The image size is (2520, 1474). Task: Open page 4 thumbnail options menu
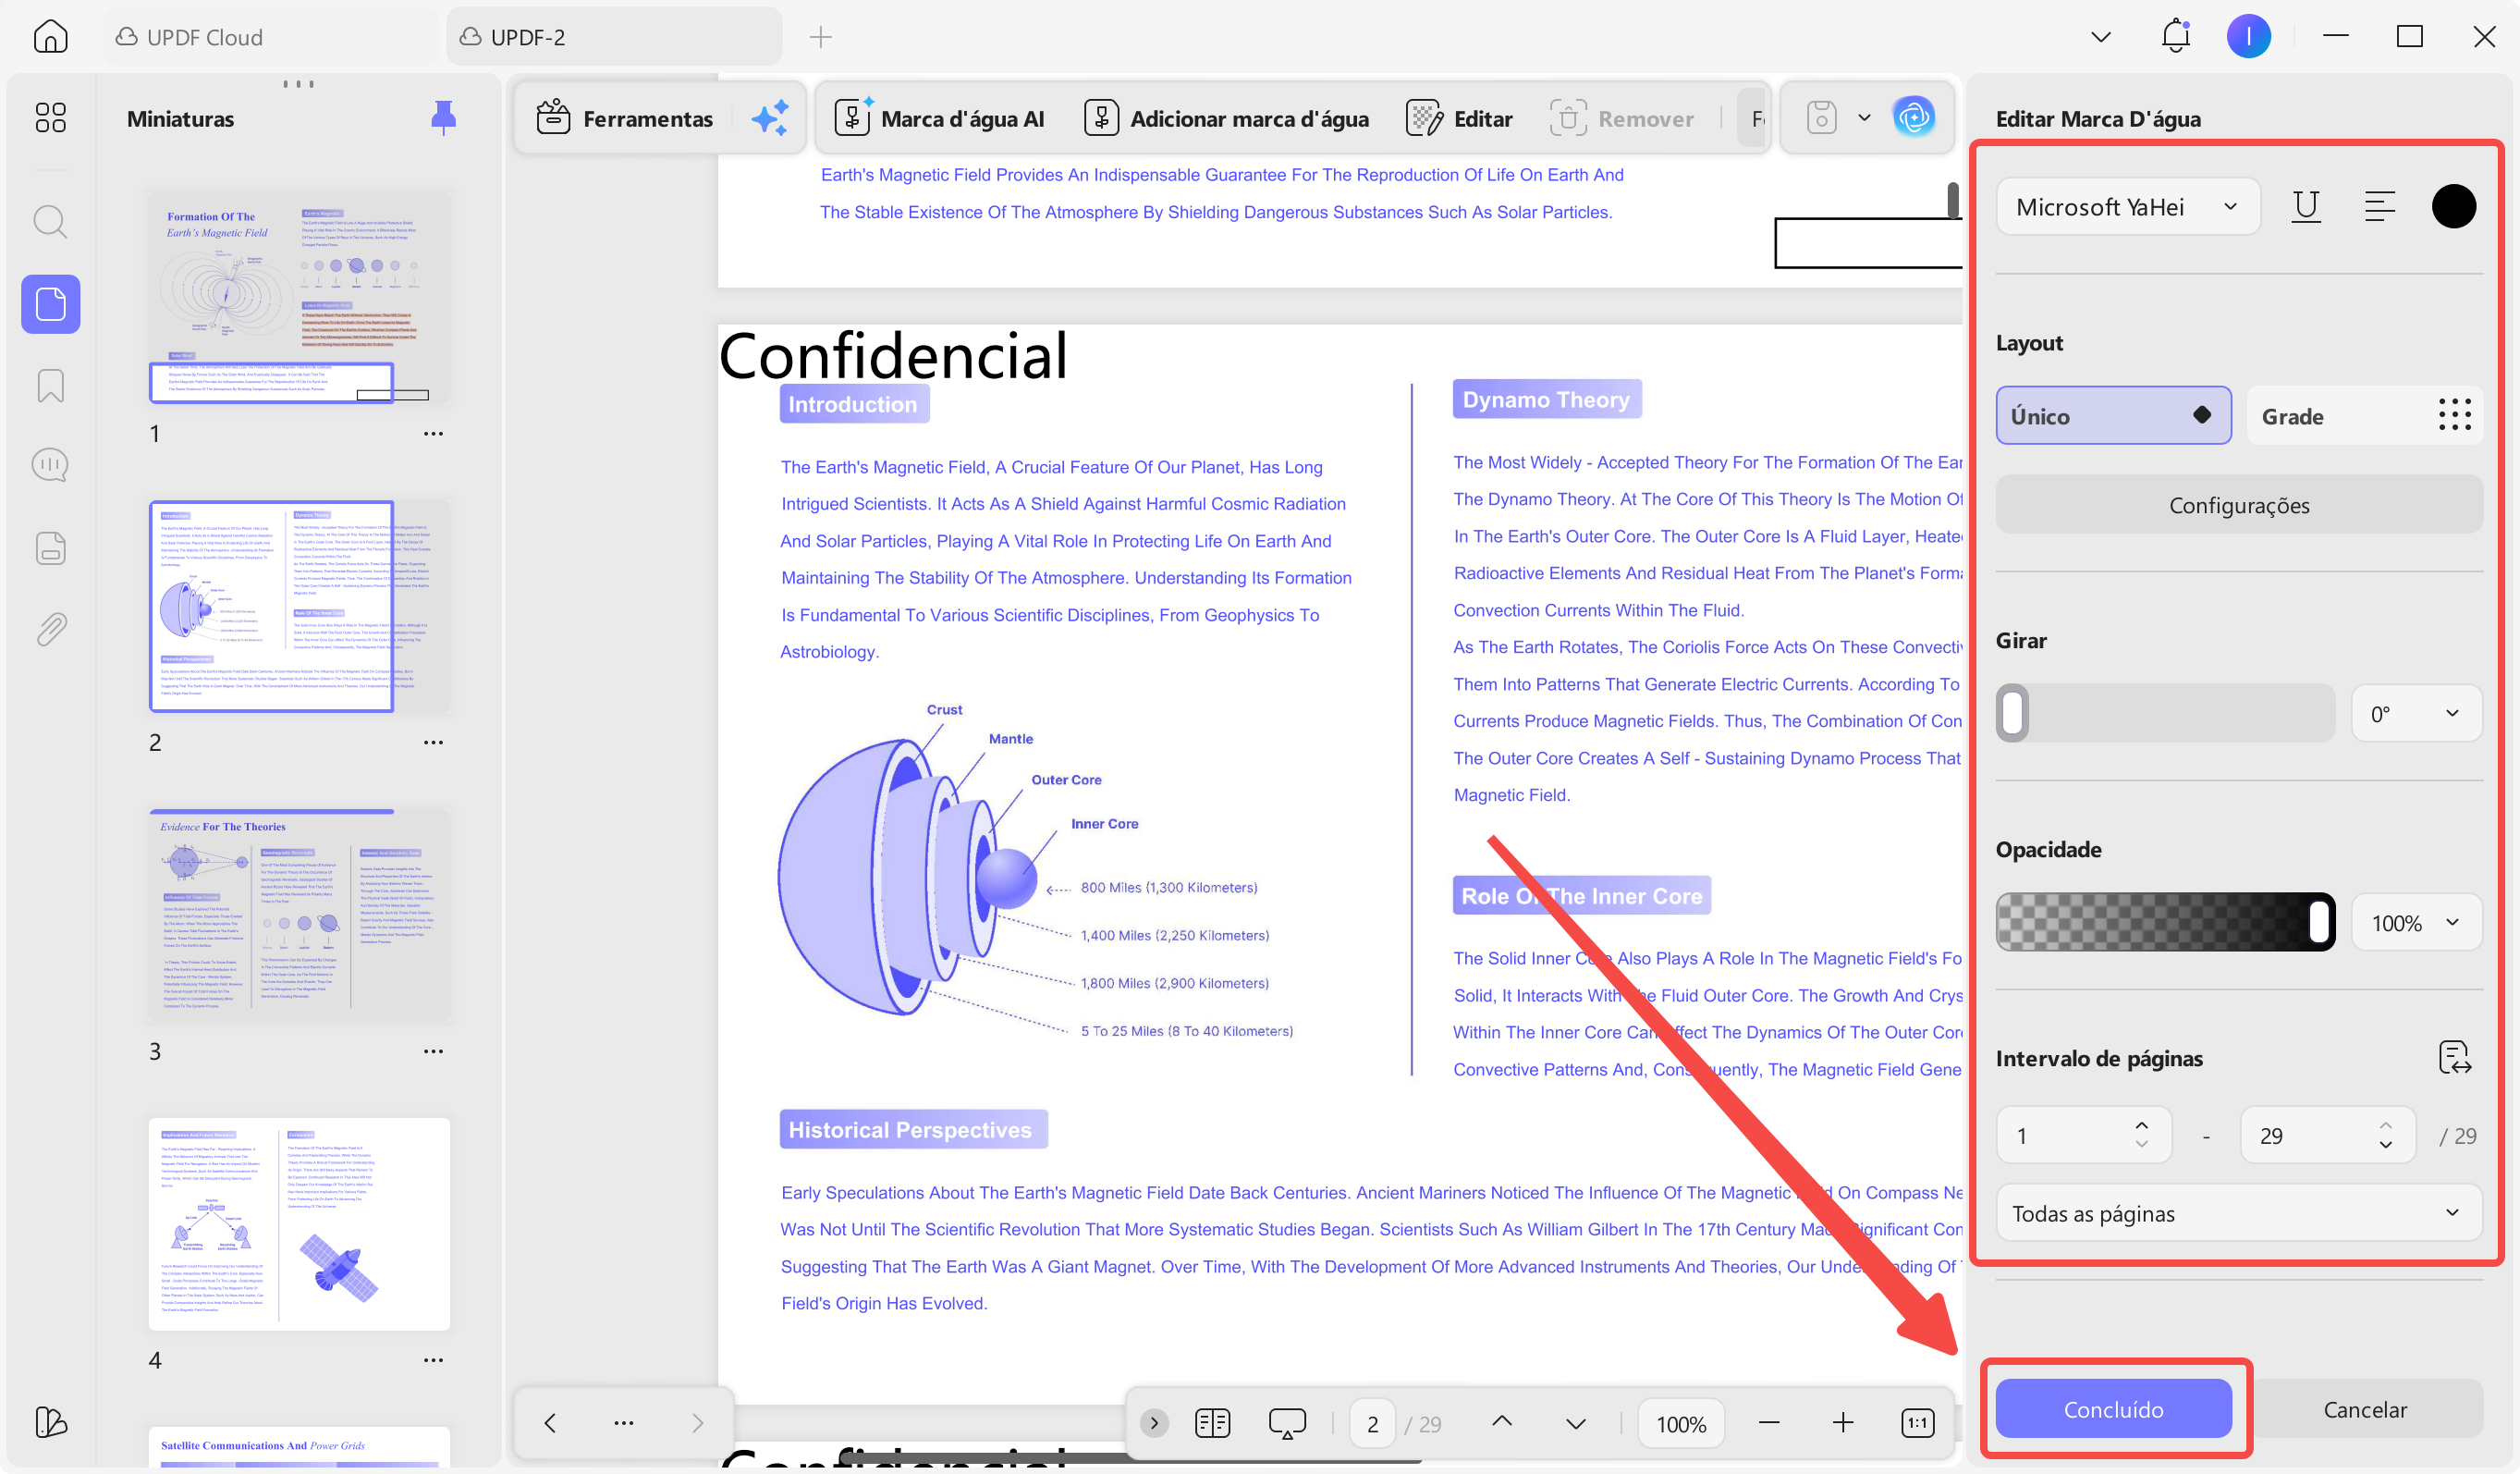433,1360
